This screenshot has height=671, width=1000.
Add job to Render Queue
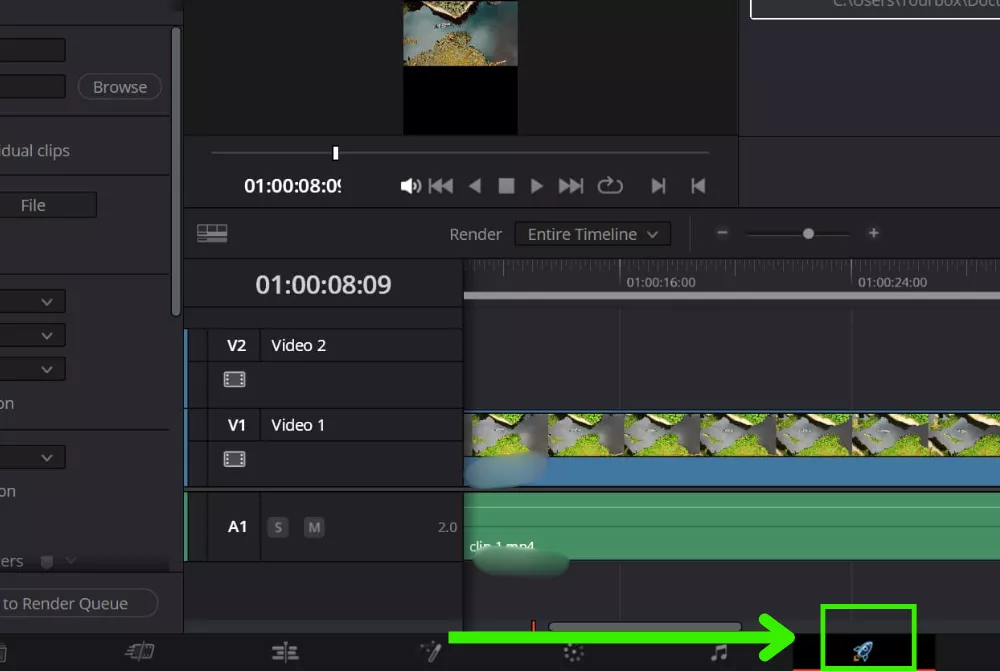pos(70,603)
